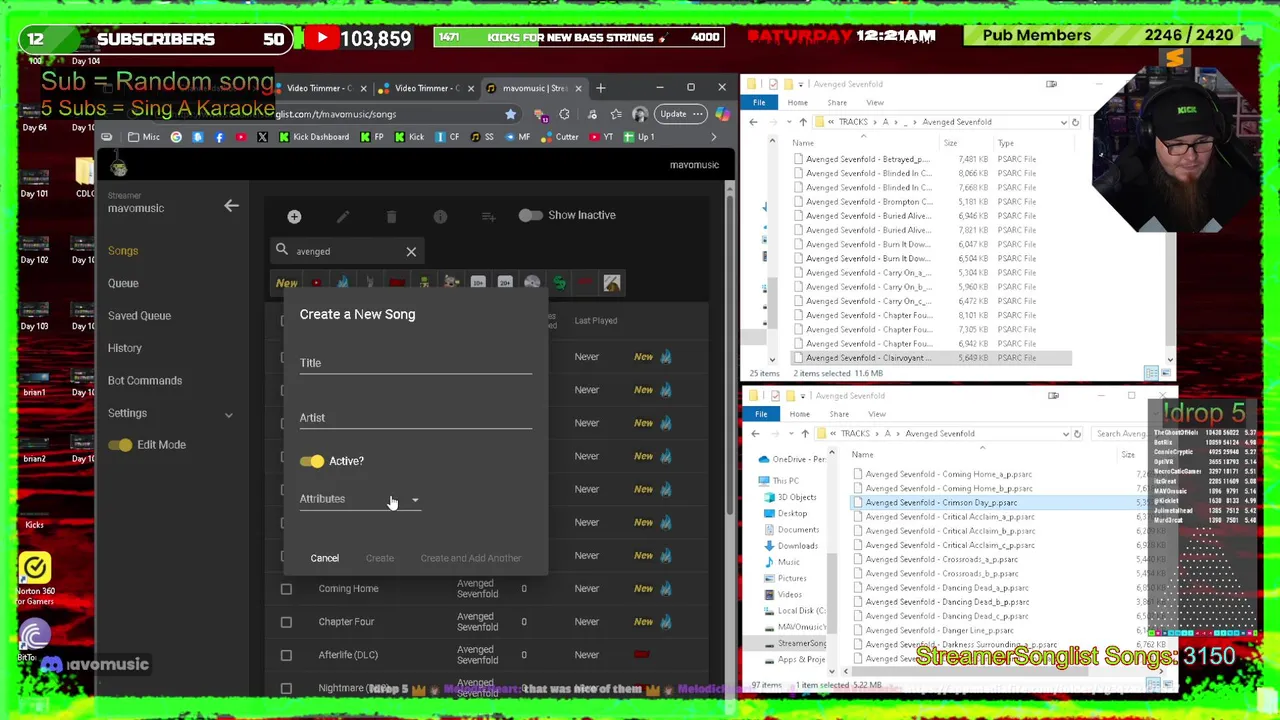Open a new browser tab with plus icon
Screen dimensions: 1280x720
pyautogui.click(x=601, y=88)
